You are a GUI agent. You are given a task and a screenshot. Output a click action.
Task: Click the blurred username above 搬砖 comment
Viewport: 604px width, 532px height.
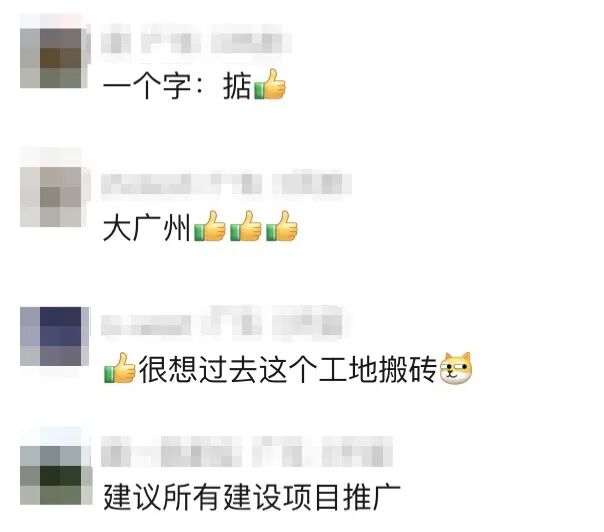coord(221,324)
